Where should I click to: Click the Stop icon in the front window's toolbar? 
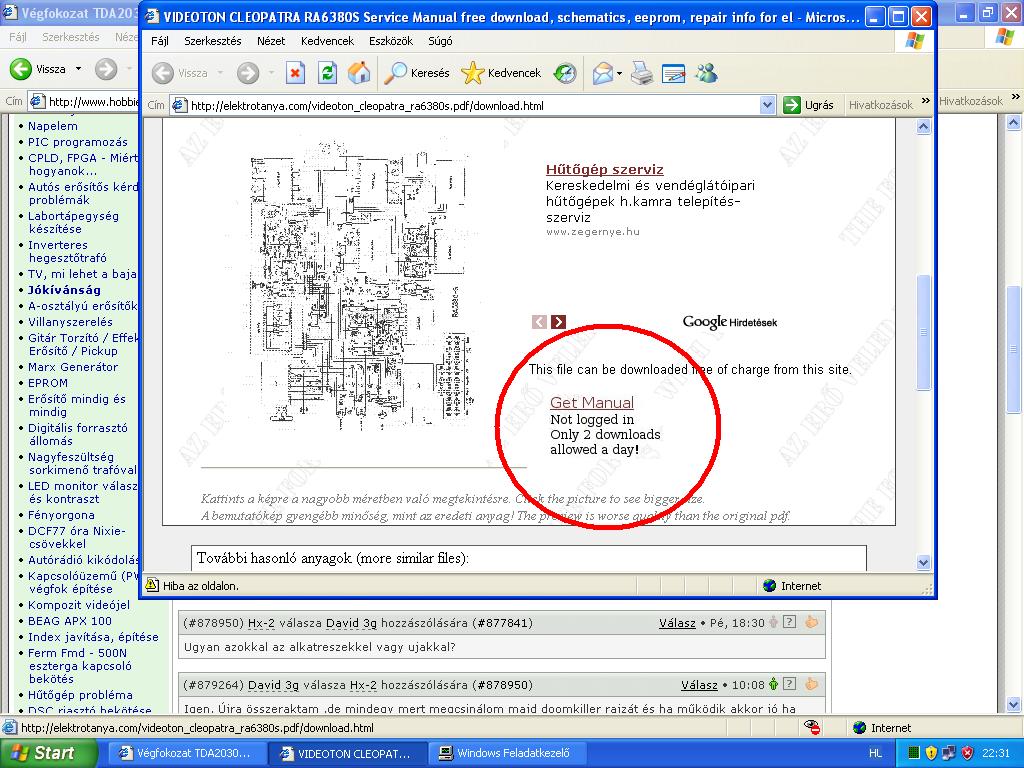296,73
